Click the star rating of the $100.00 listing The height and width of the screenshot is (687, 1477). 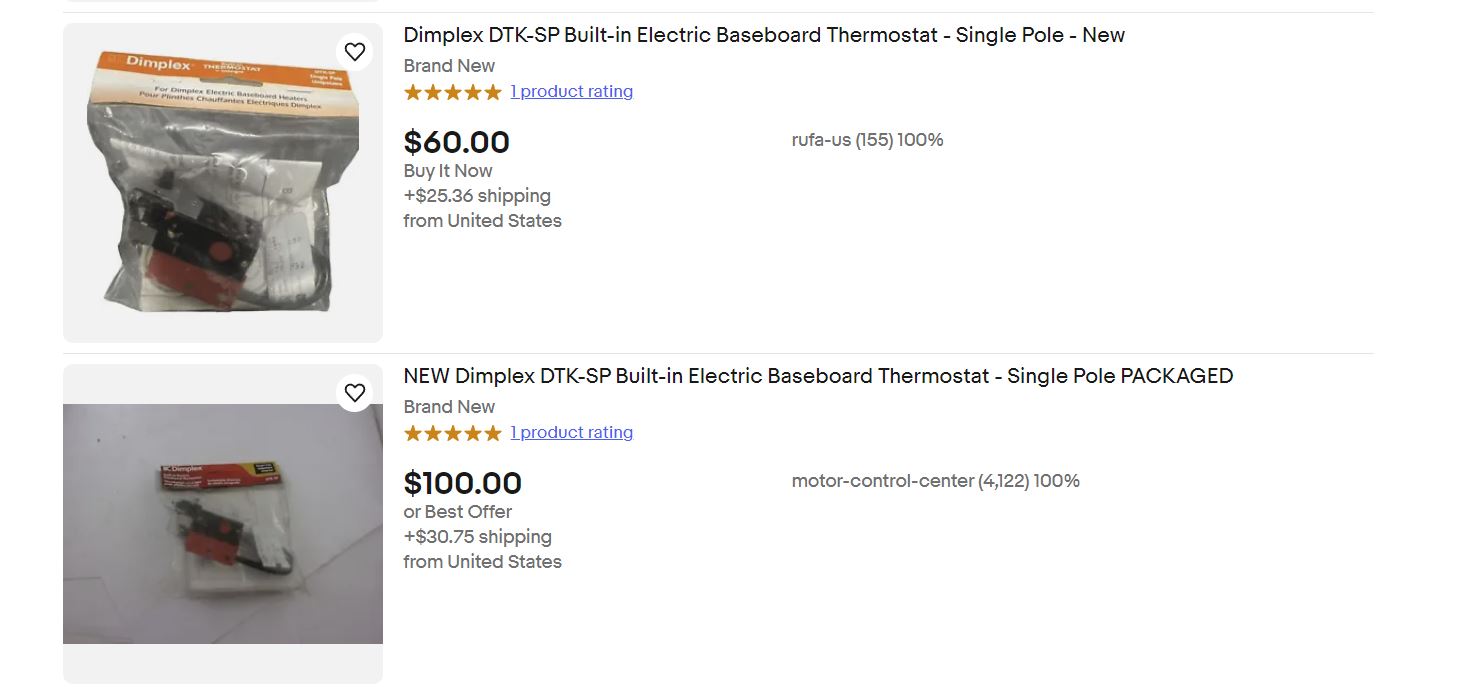tap(452, 433)
